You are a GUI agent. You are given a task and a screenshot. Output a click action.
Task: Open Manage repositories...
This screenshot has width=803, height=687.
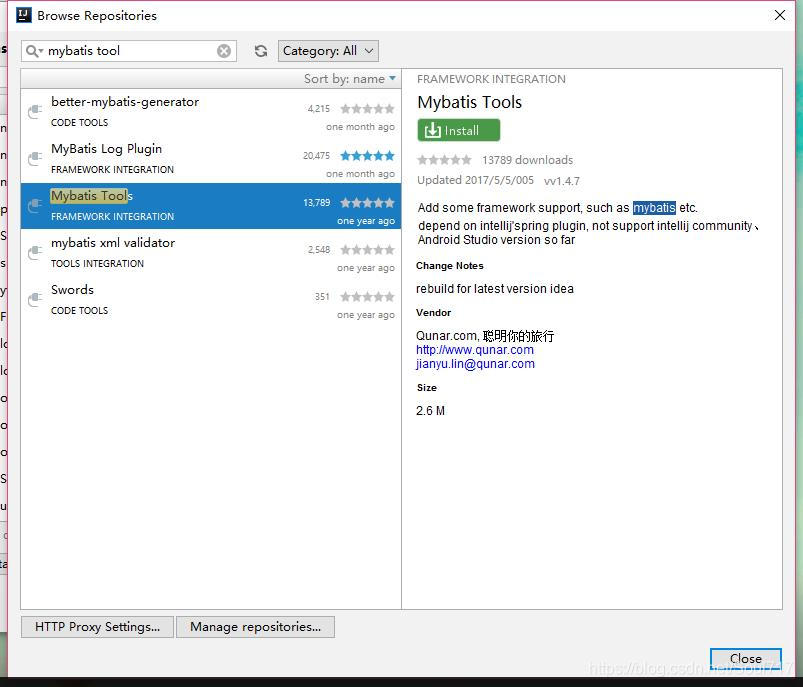pyautogui.click(x=256, y=627)
